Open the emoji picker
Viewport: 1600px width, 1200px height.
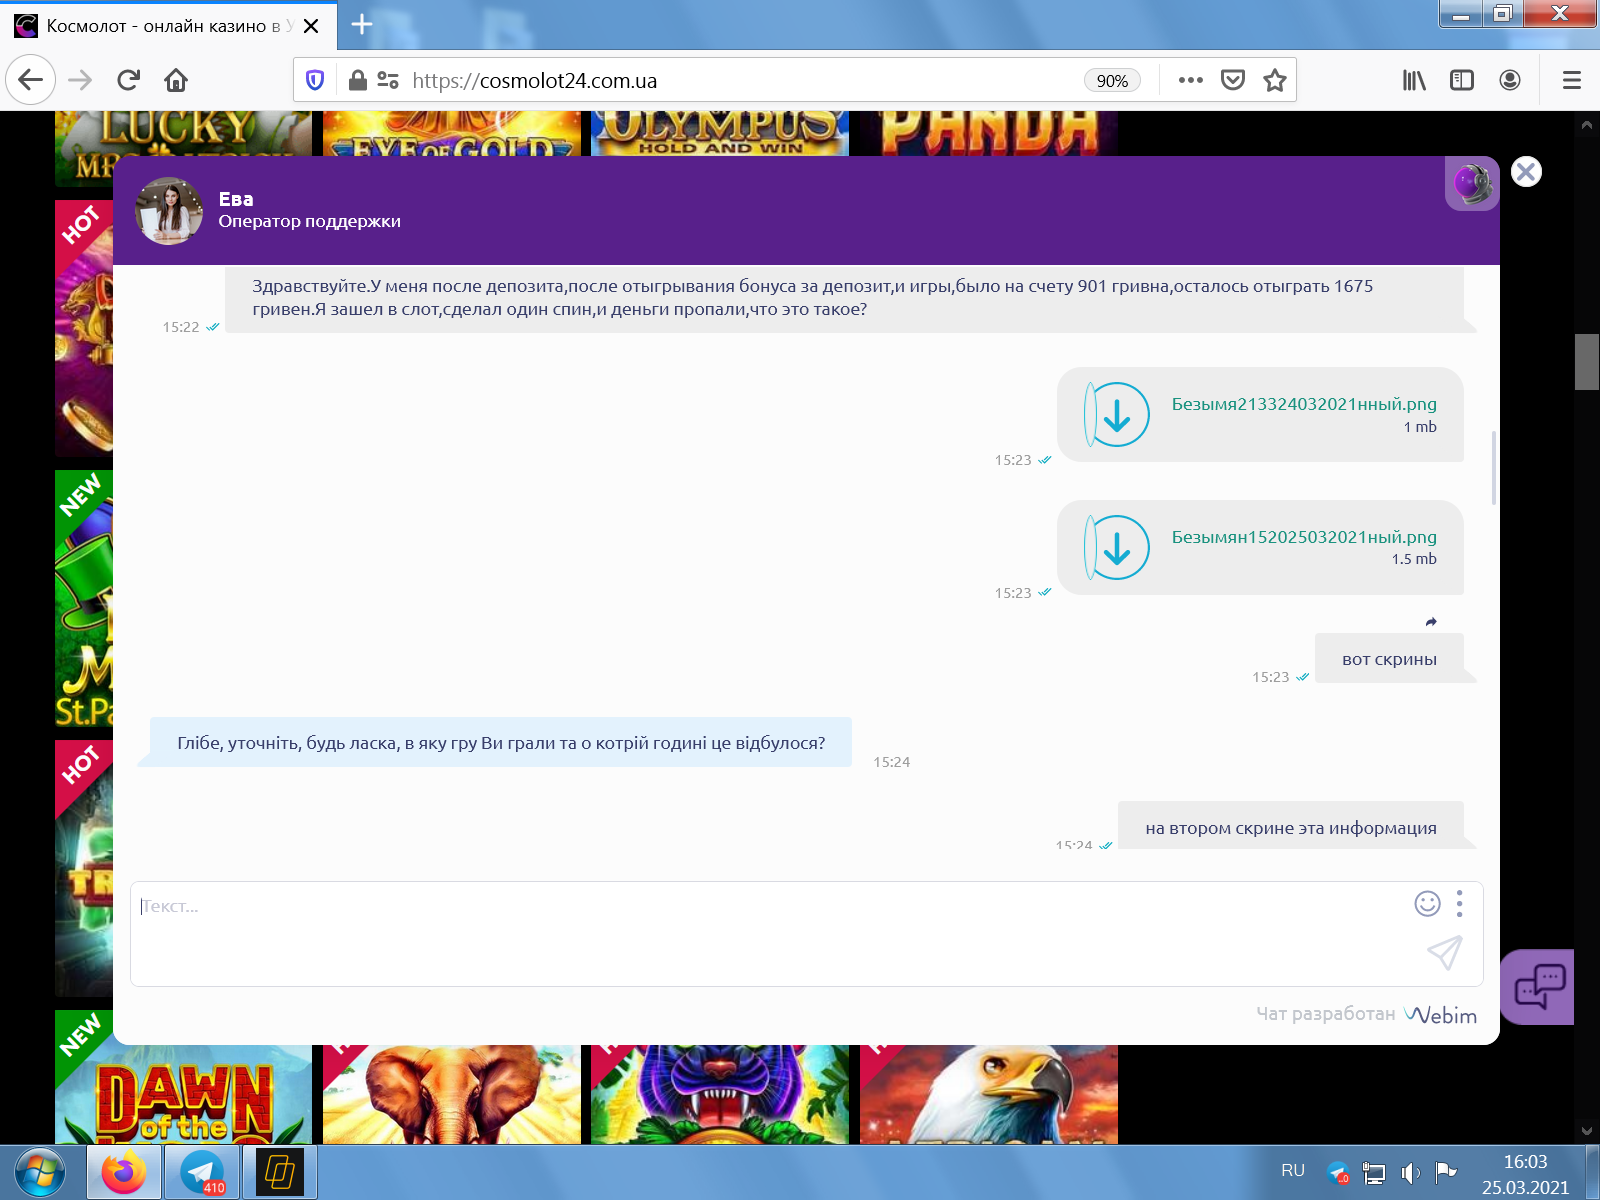[1427, 904]
